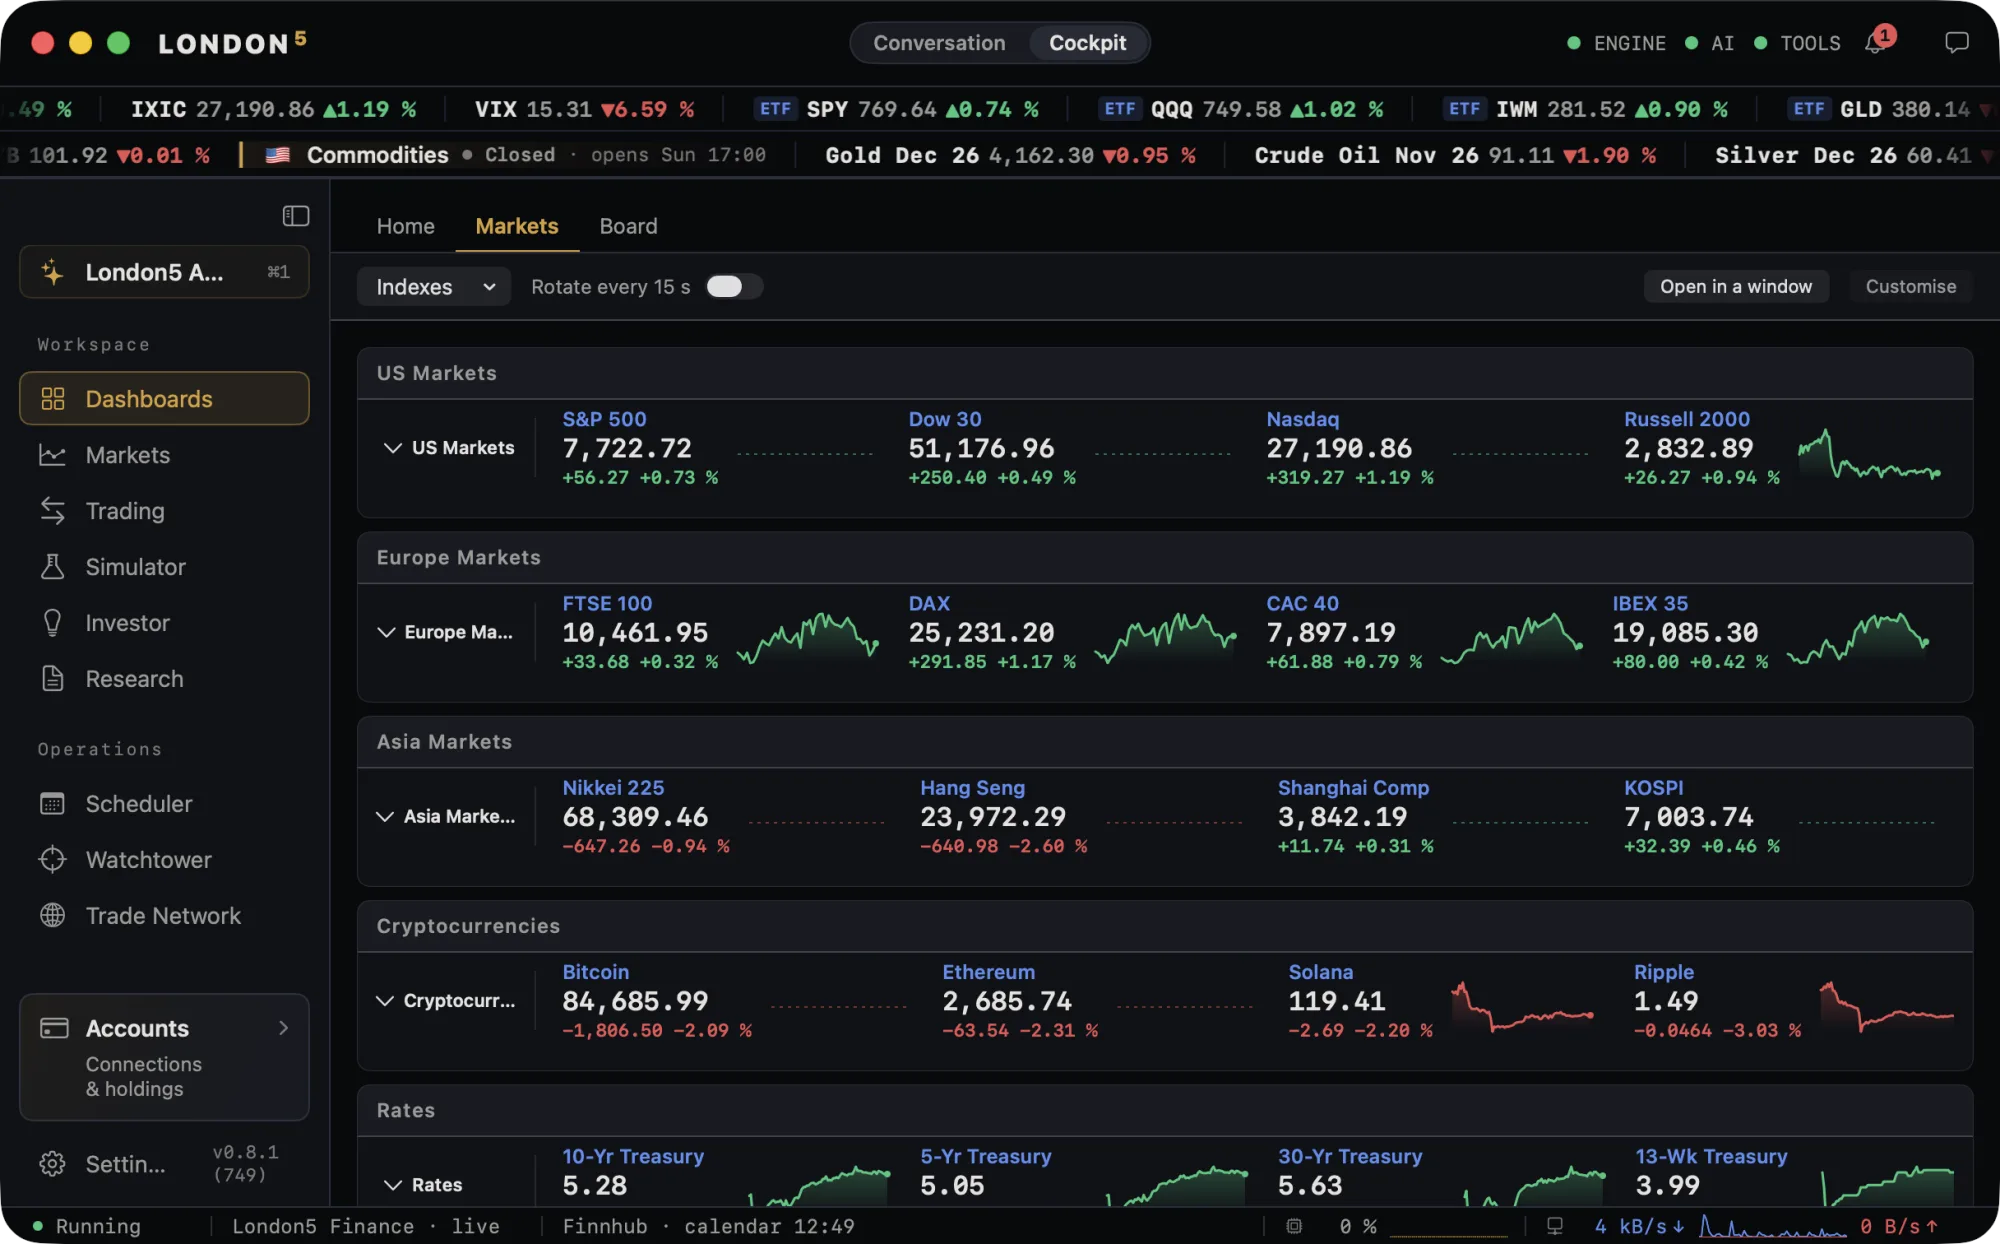Click the Dashboards grid icon

[x=53, y=399]
